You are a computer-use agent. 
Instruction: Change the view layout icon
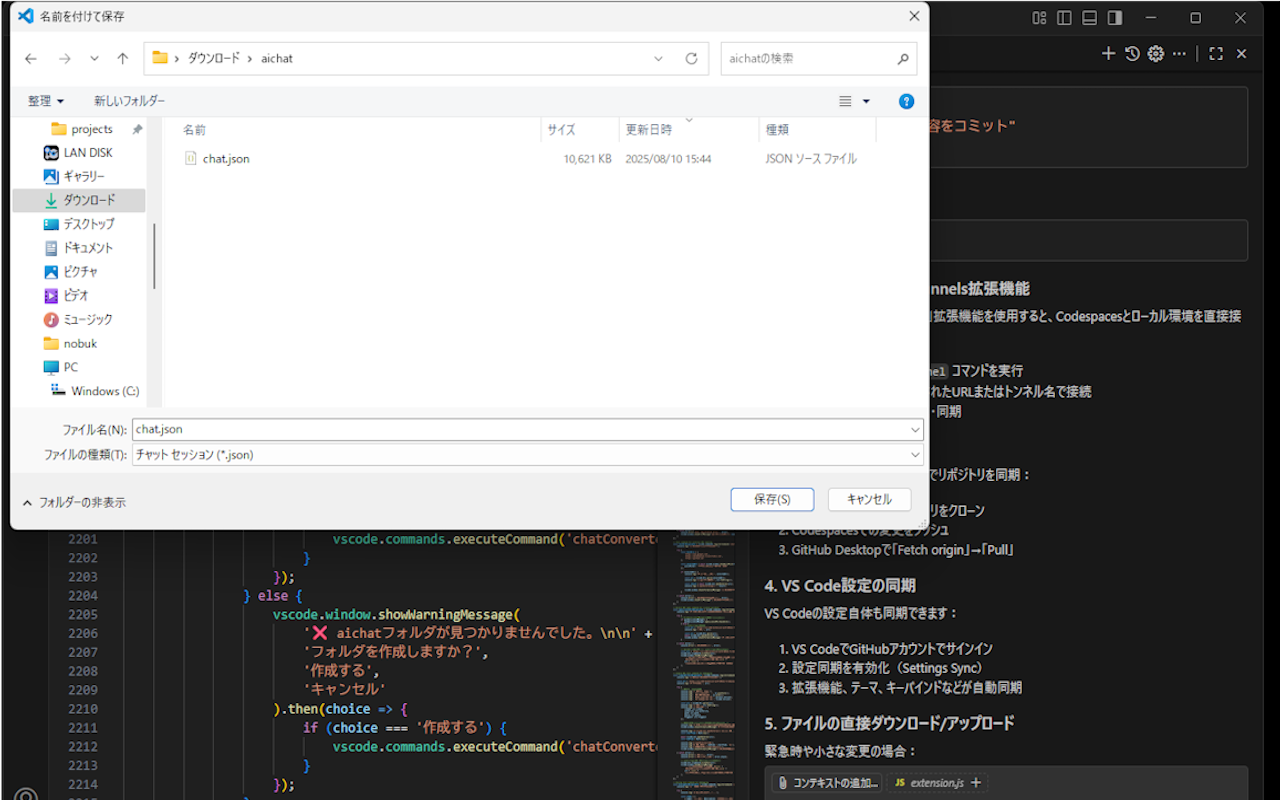click(845, 101)
